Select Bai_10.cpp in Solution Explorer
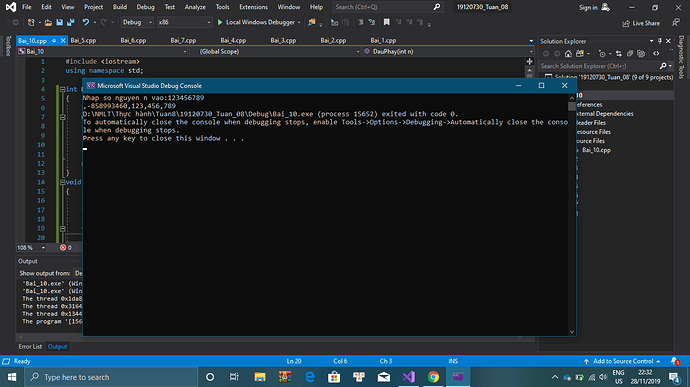This screenshot has width=690, height=387. (x=596, y=150)
